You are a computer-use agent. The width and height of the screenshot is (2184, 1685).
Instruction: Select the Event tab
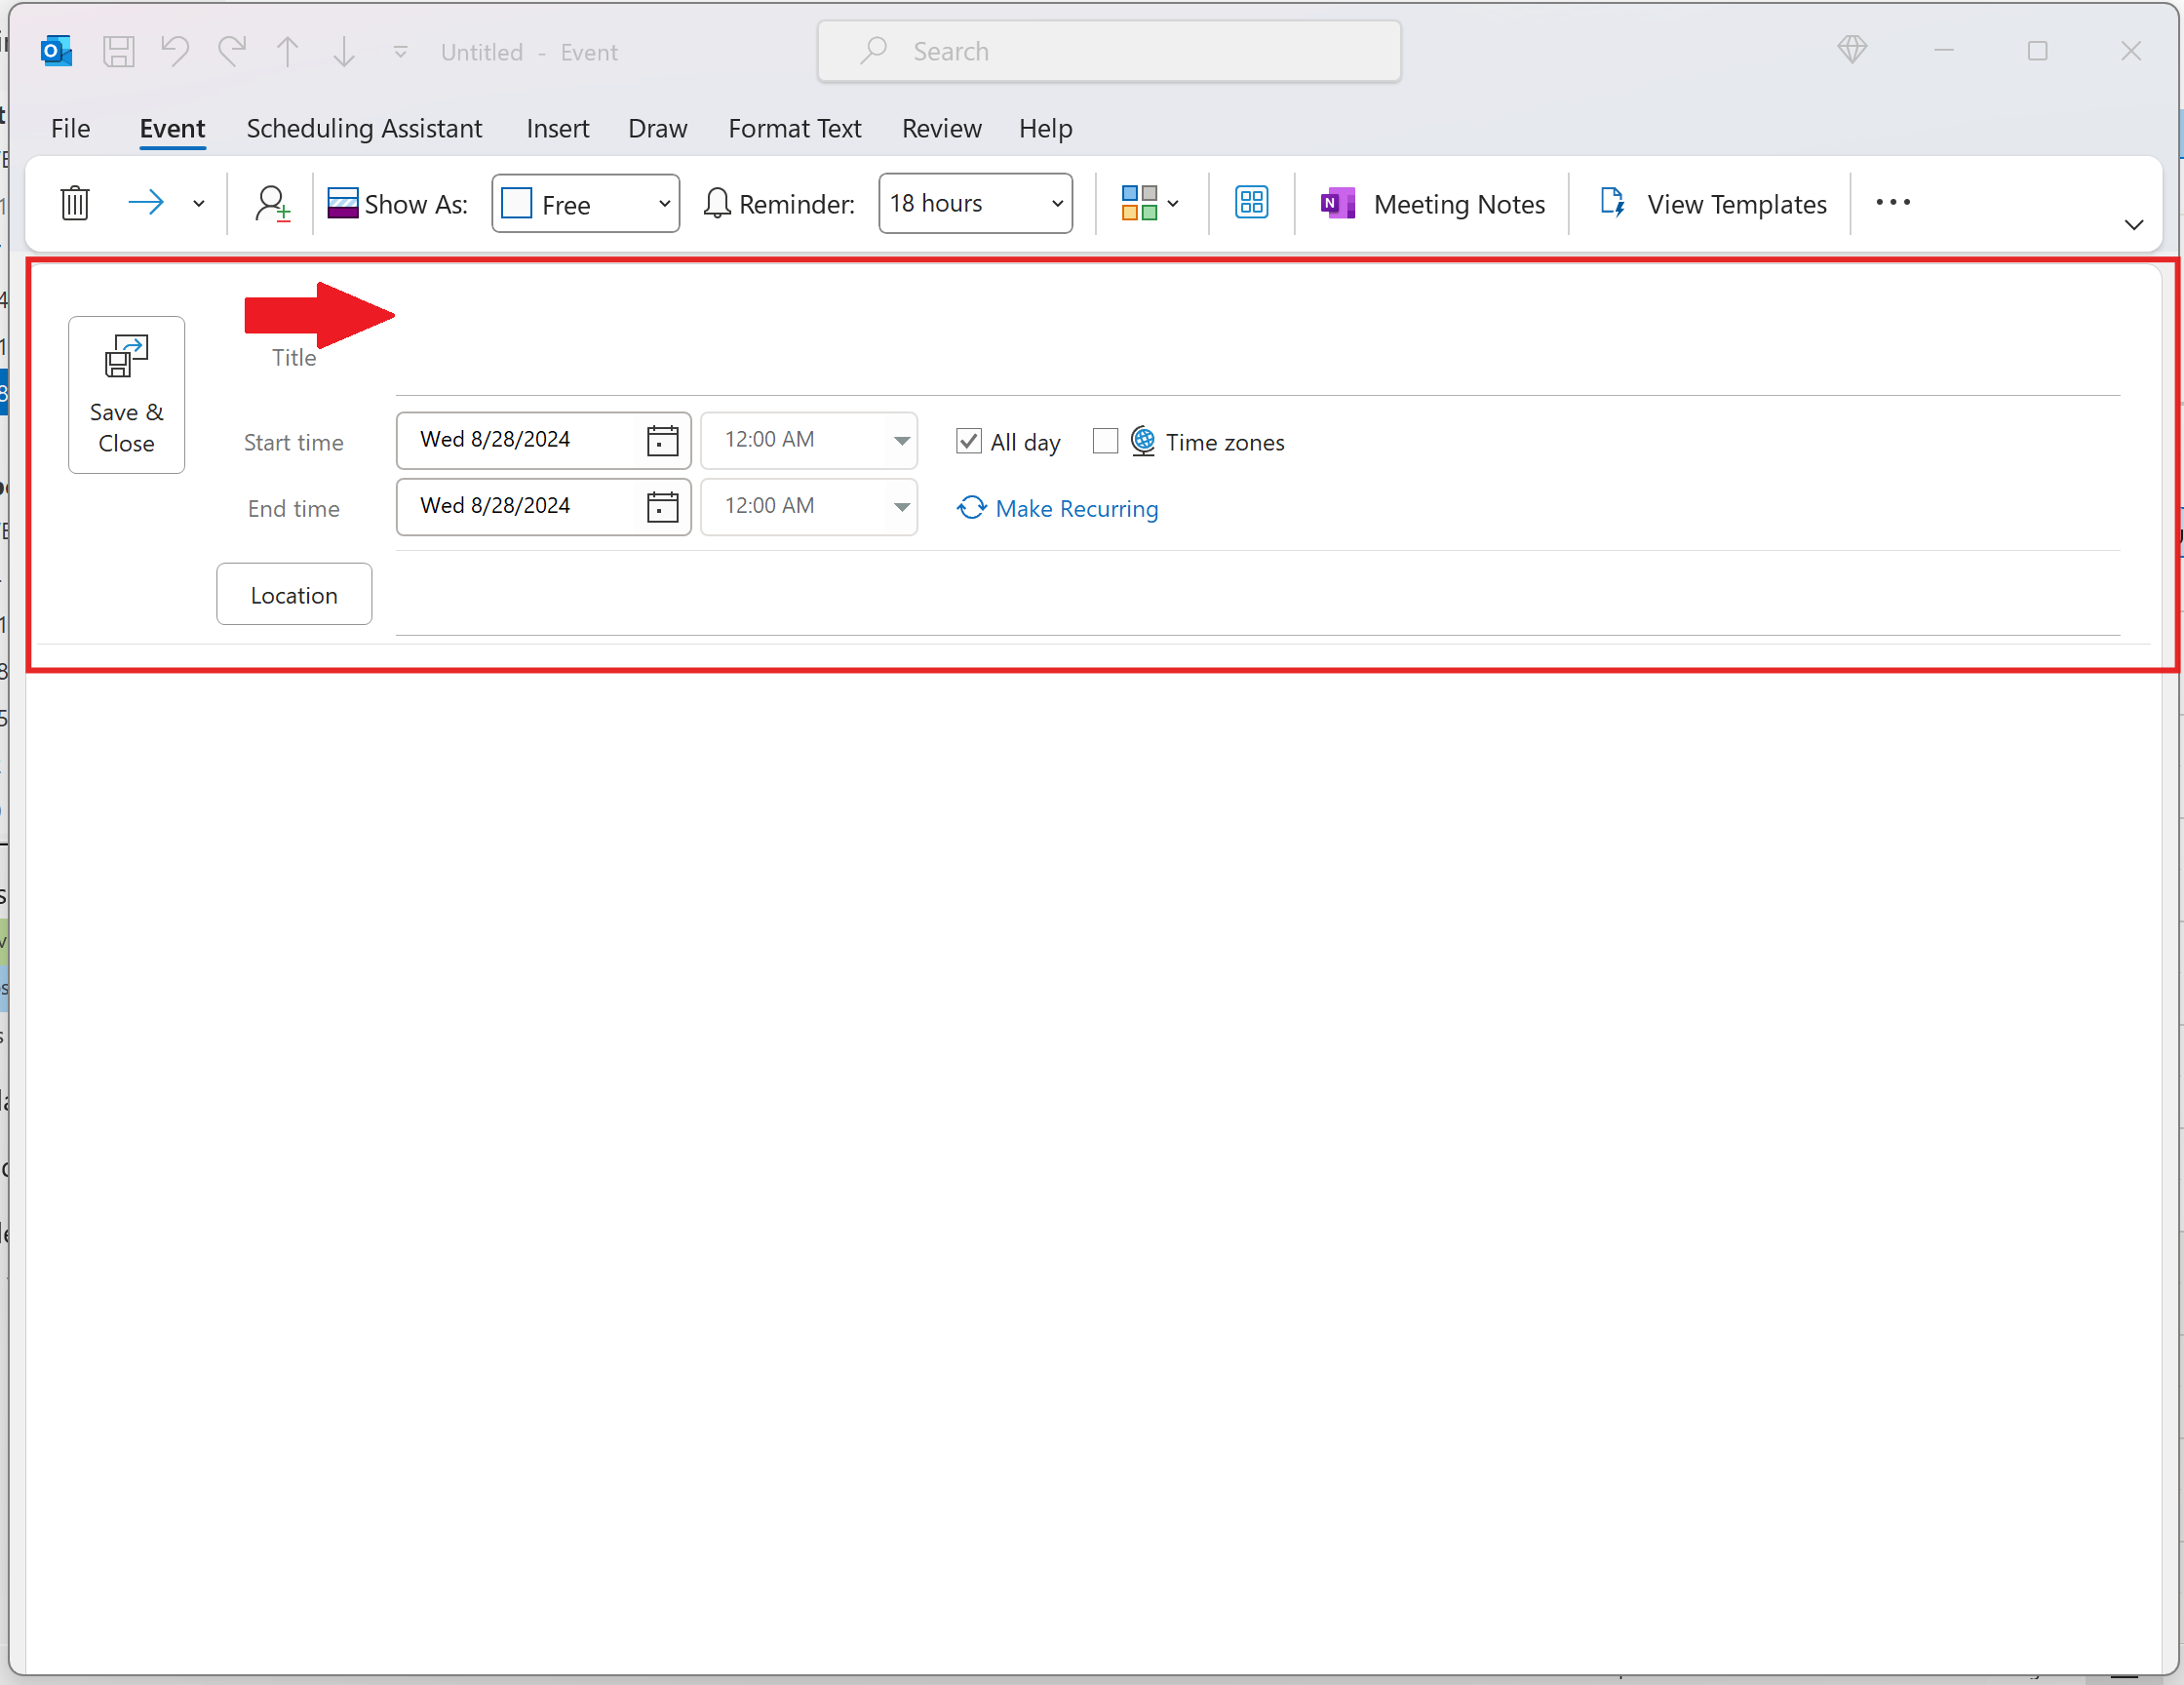(x=172, y=128)
